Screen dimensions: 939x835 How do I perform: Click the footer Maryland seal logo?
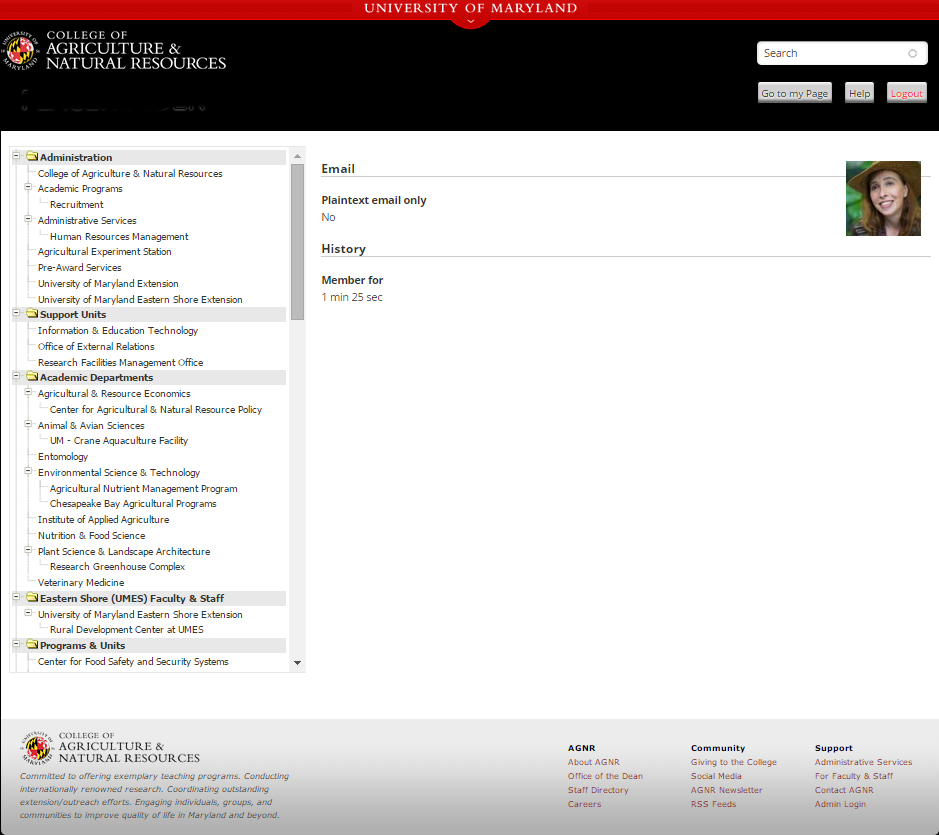coord(37,748)
